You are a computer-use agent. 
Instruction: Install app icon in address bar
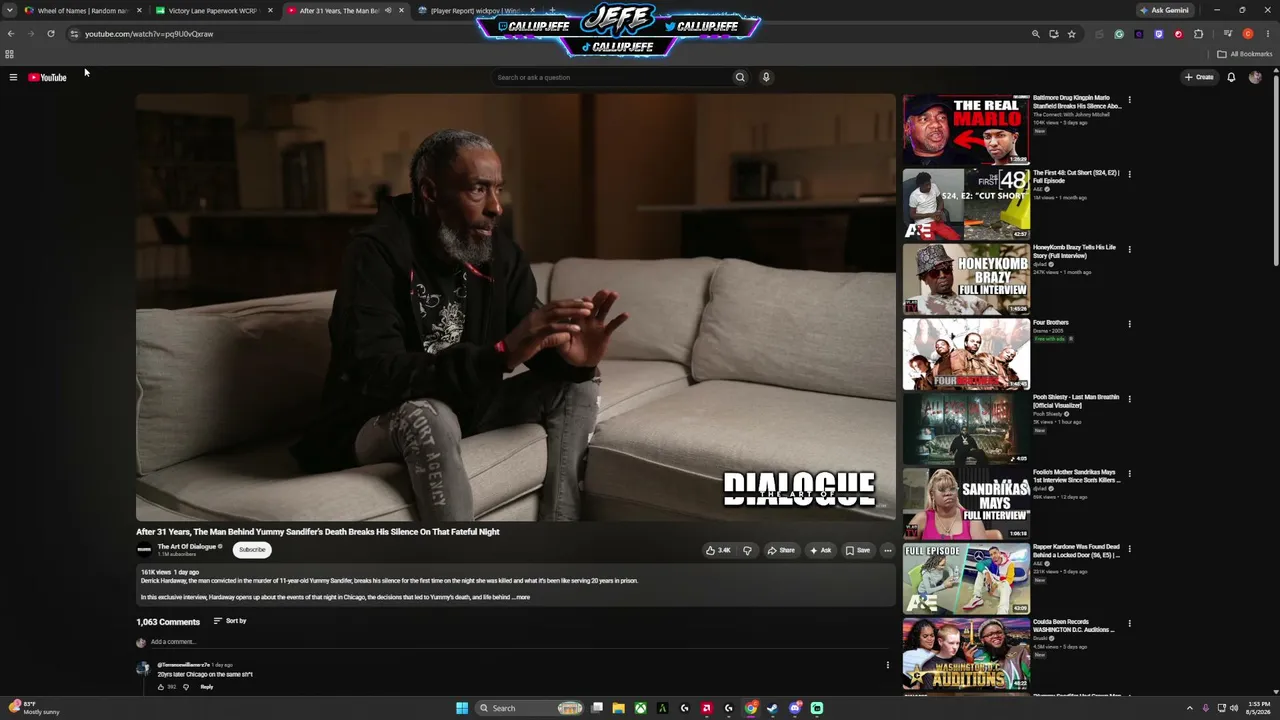[1054, 34]
